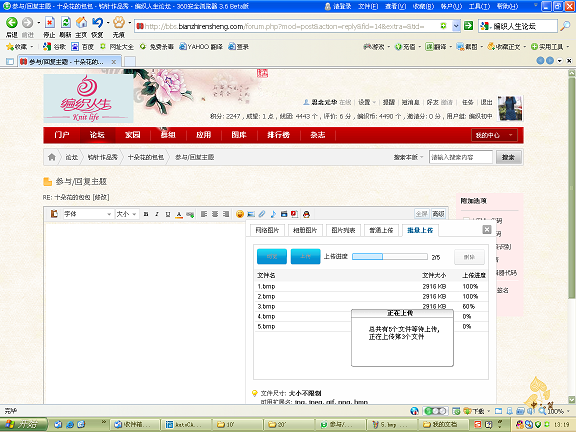Select the 3.bmp row in the file list
This screenshot has height=432, width=576.
(371, 306)
